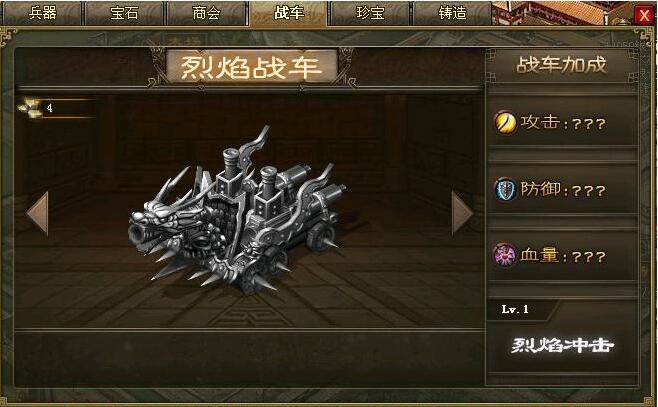Select the dragon-head chariot image
The width and height of the screenshot is (658, 407).
238,210
